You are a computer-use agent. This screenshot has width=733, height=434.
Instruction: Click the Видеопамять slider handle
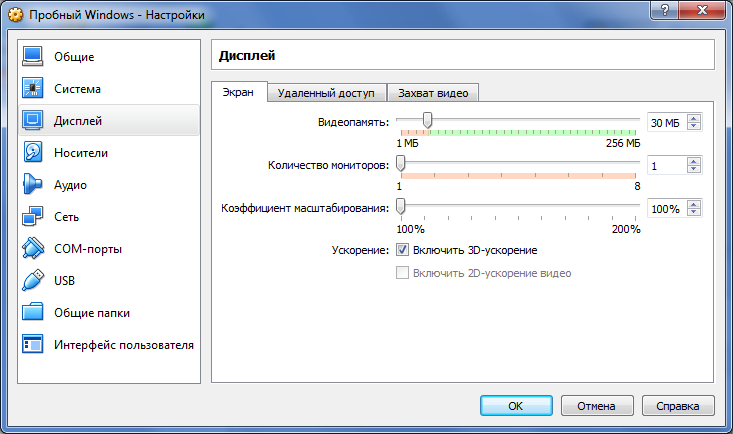427,121
